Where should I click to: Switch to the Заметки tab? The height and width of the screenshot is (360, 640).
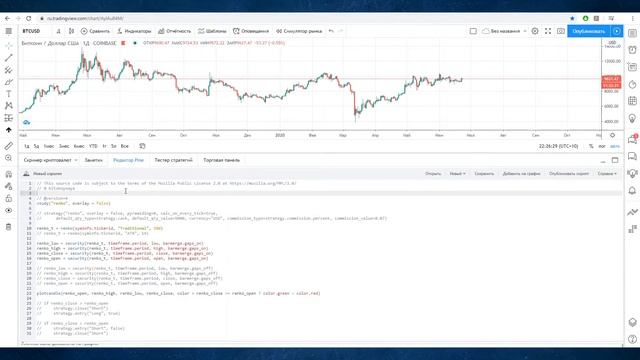(x=93, y=160)
